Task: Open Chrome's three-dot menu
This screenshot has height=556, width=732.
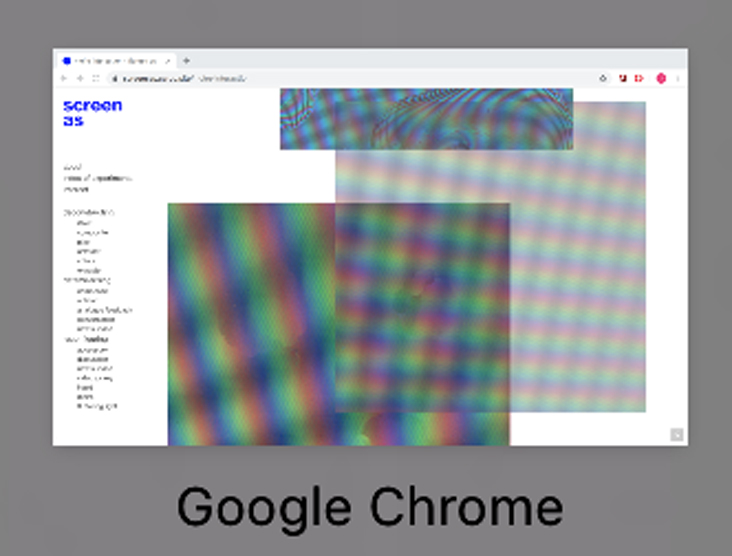Action: (678, 78)
